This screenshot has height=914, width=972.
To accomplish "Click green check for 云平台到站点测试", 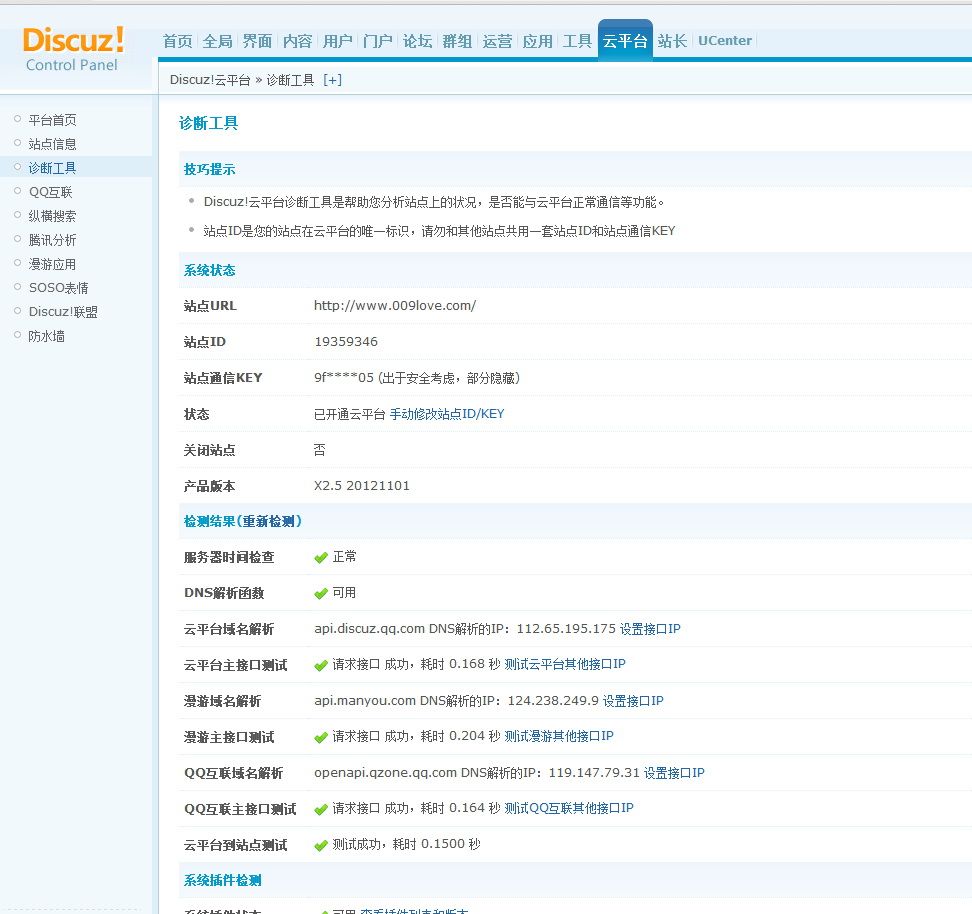I will 320,845.
